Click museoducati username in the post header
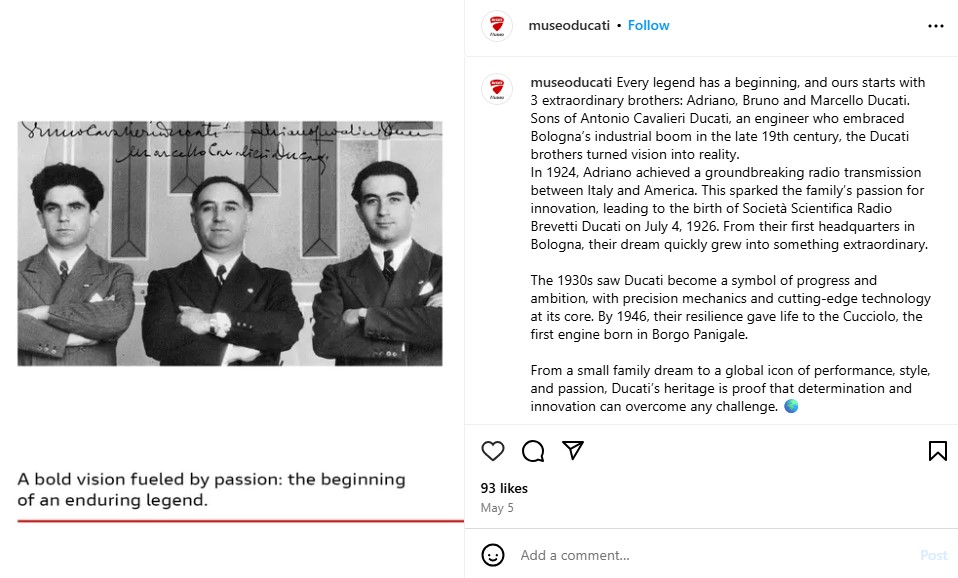 (x=568, y=26)
